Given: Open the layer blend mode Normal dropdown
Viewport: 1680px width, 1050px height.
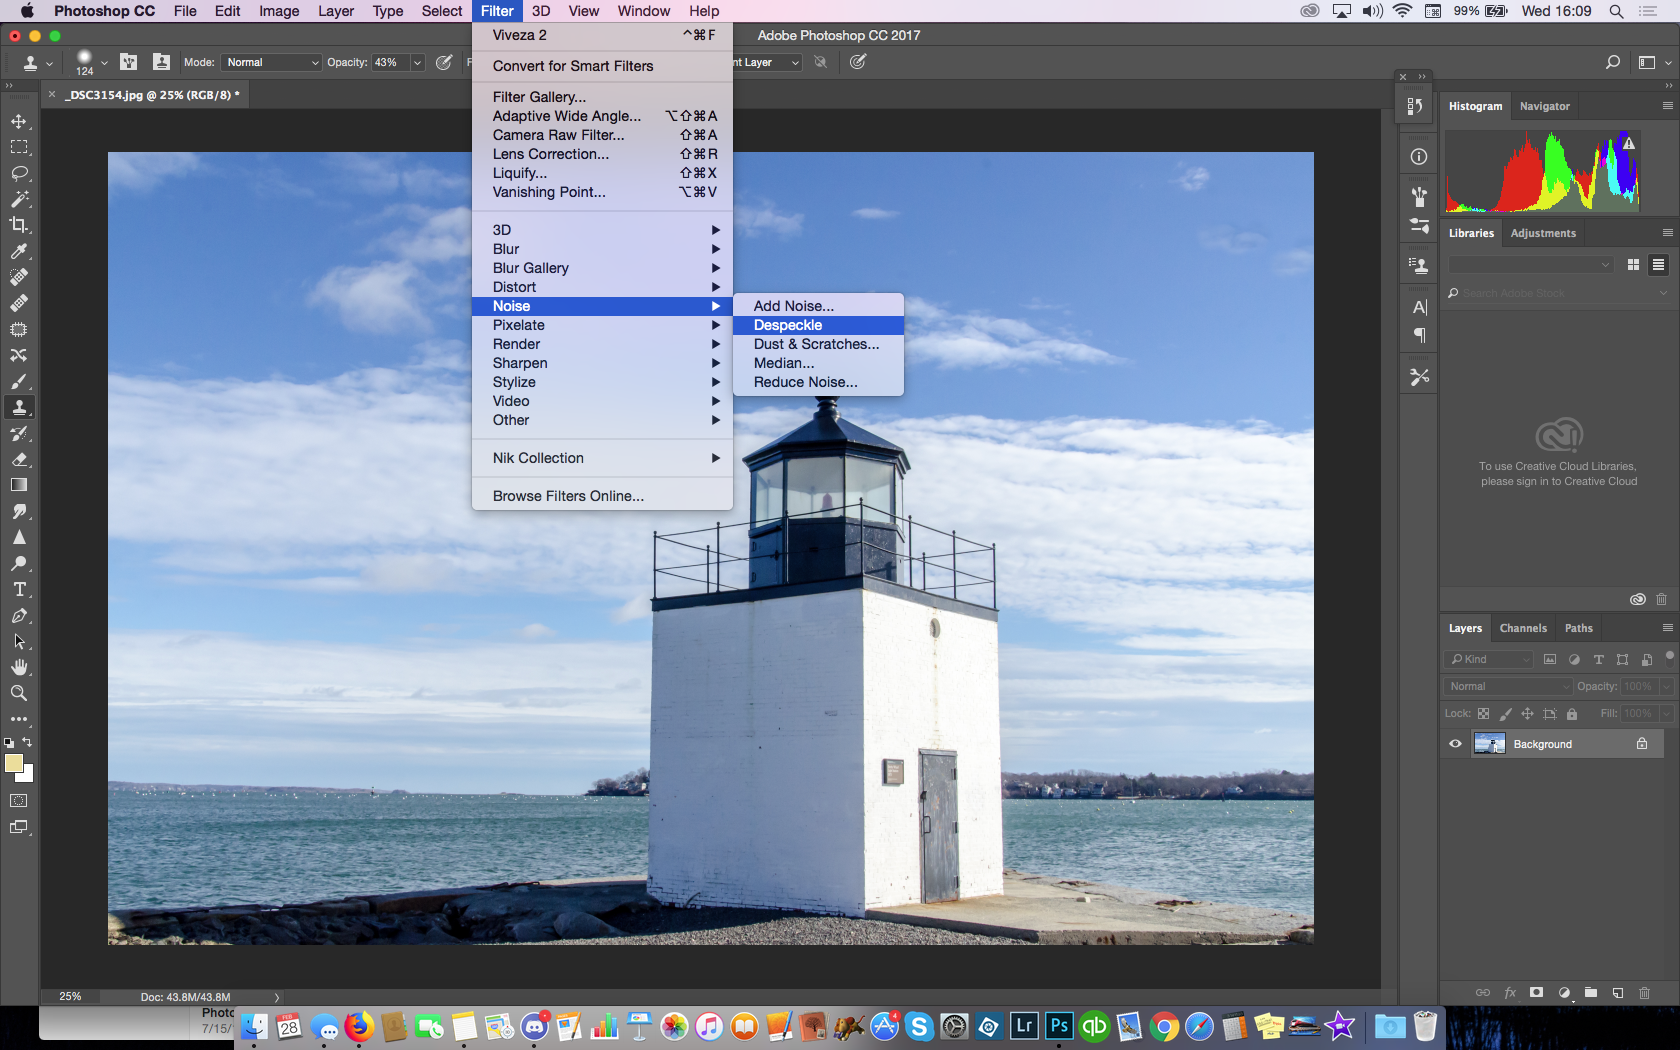Looking at the screenshot, I should [1508, 686].
